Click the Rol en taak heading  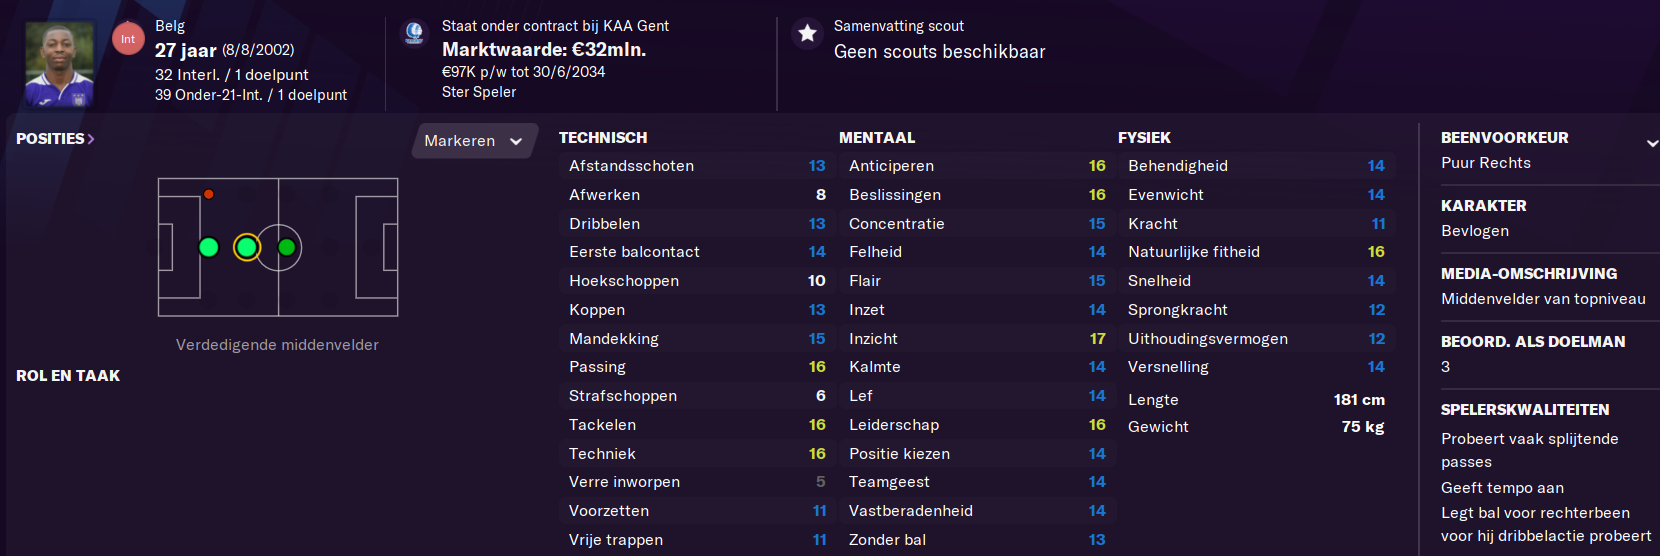(68, 376)
